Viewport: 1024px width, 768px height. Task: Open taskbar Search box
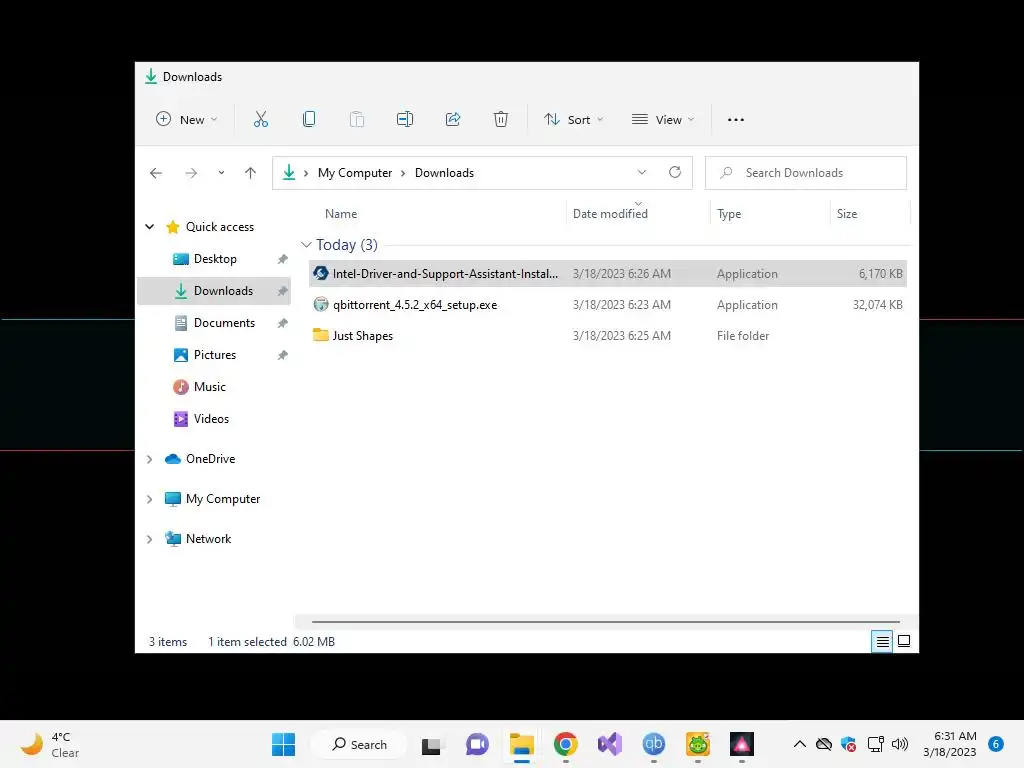tap(359, 744)
